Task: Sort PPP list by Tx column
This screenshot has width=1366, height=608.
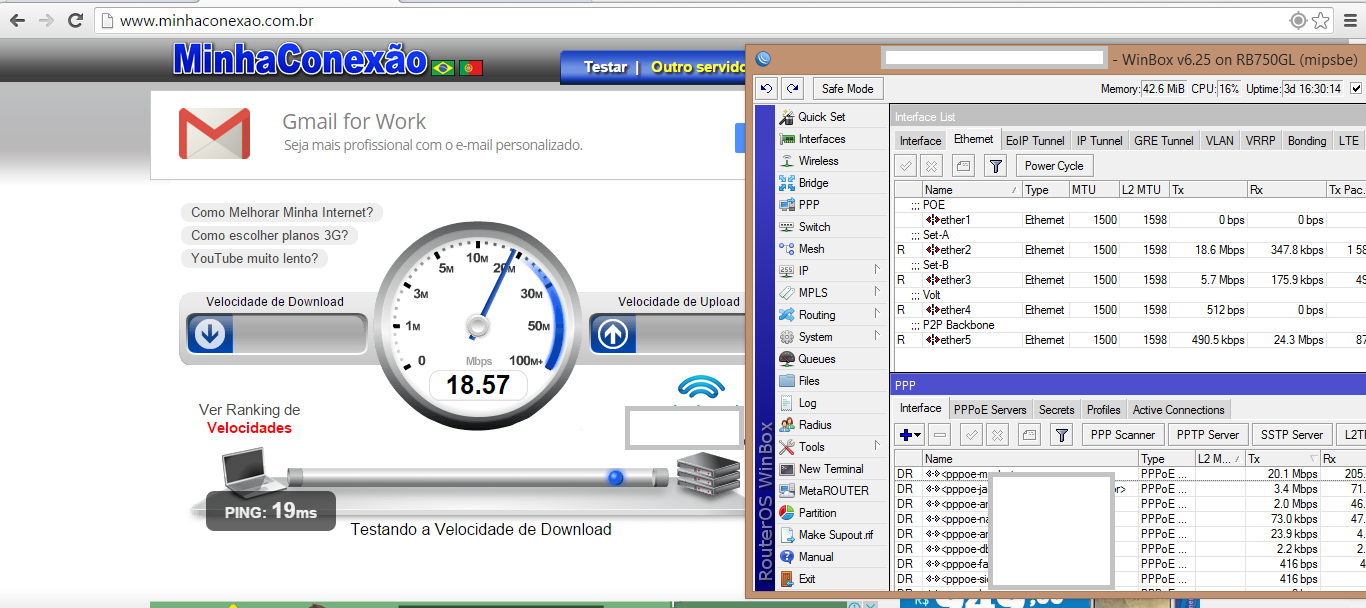Action: click(x=1282, y=459)
